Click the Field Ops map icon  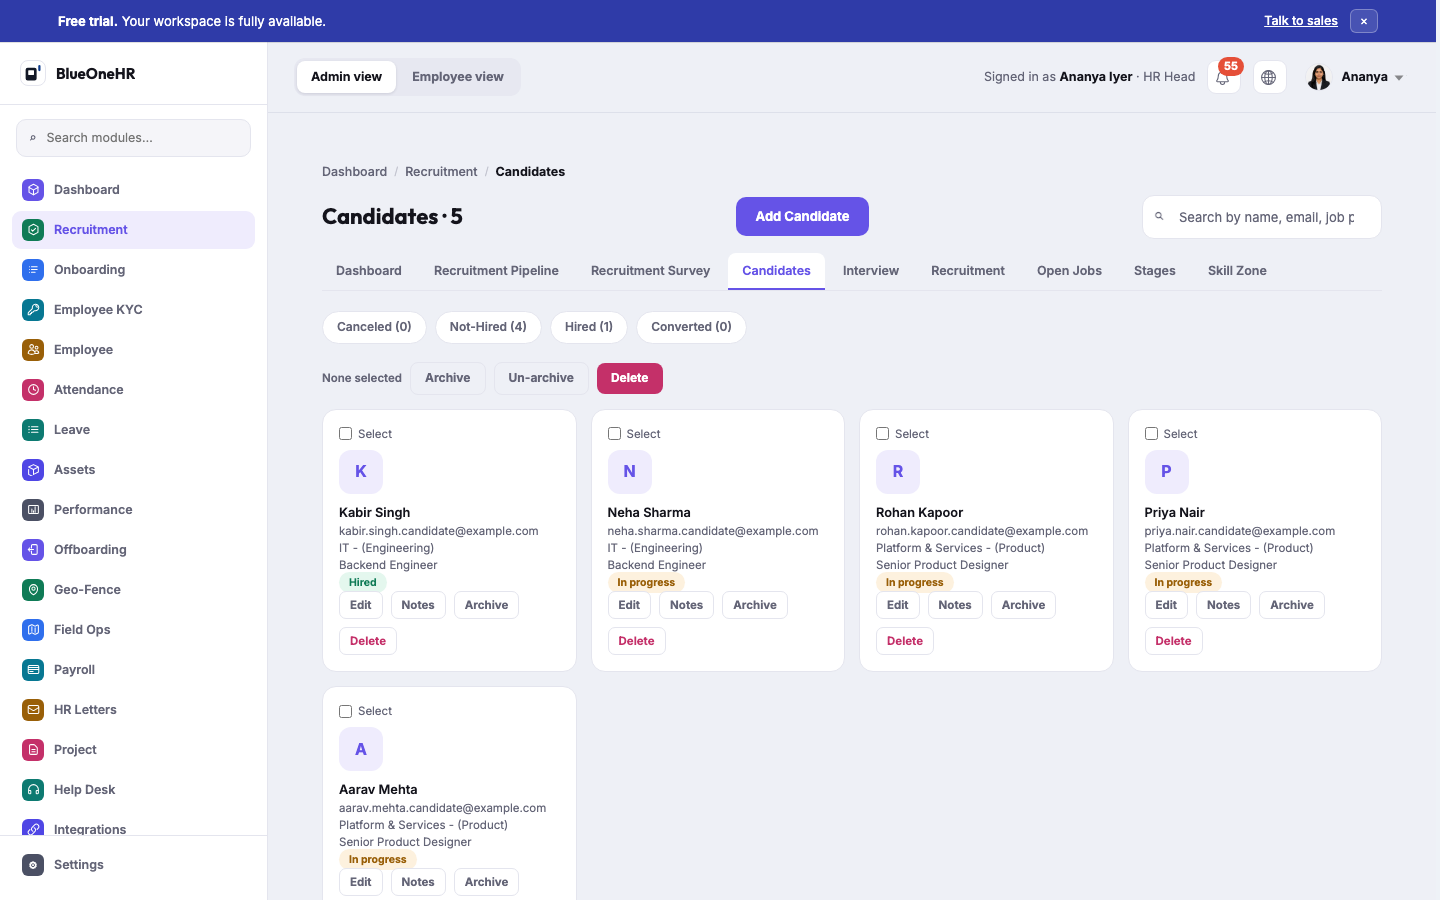[33, 630]
